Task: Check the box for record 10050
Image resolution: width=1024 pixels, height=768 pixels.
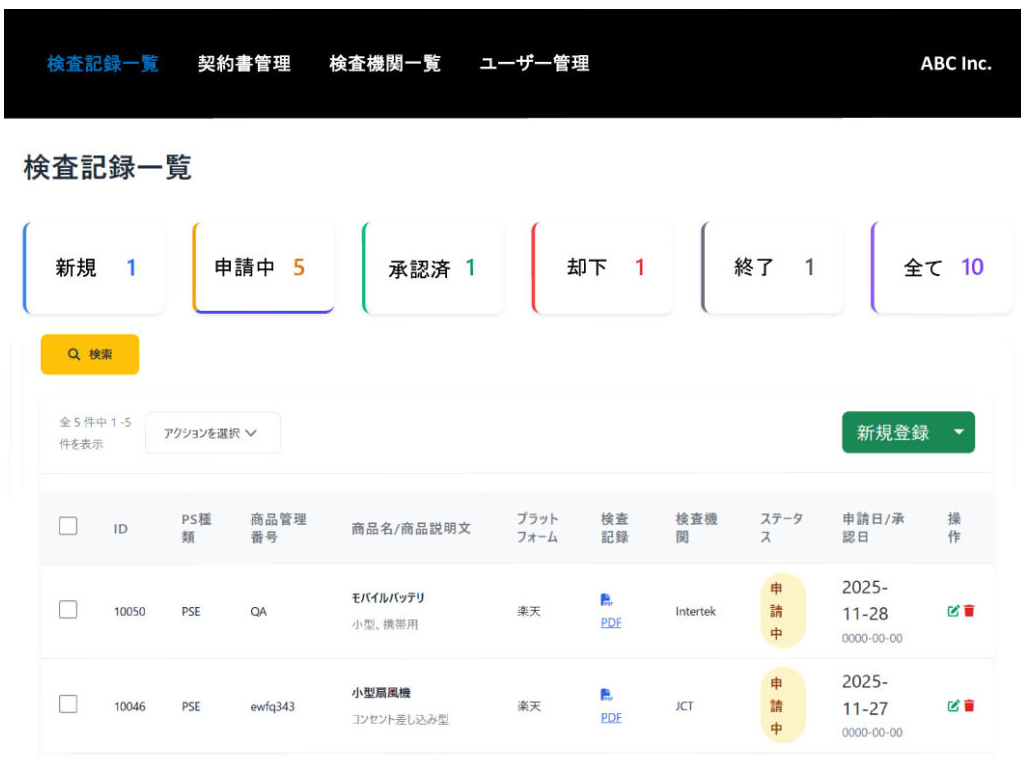Action: tap(68, 610)
